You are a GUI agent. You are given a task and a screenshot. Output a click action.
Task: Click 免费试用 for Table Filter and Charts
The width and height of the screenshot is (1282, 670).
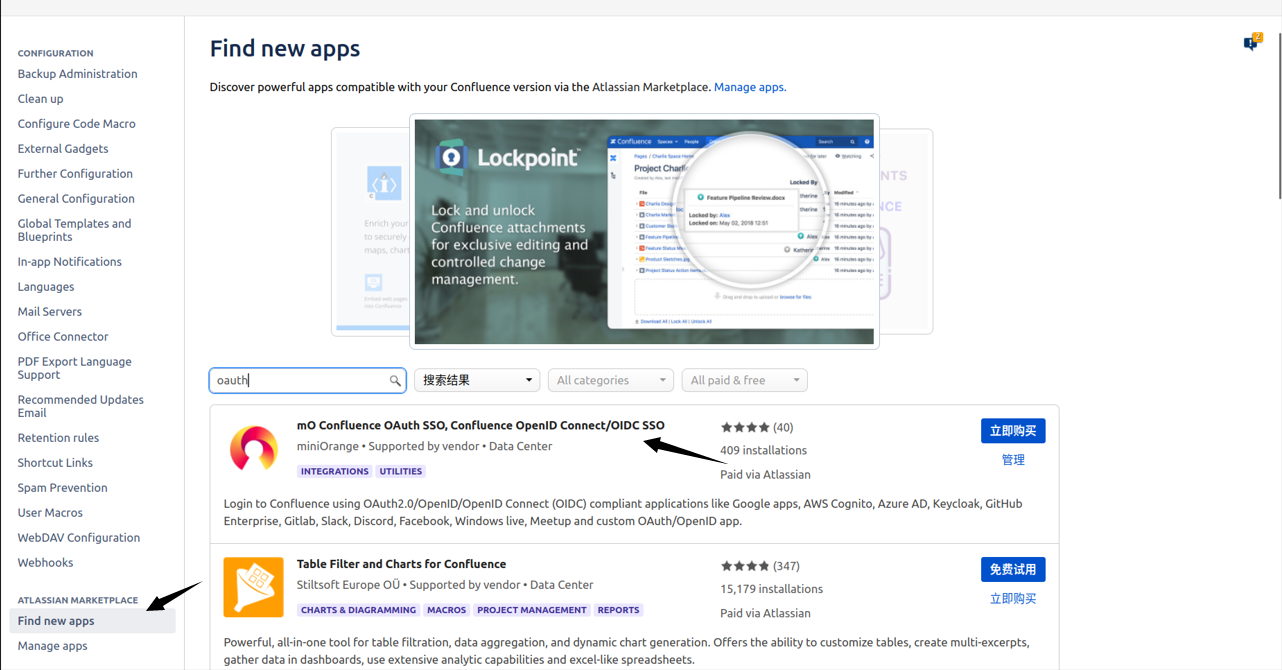pos(1013,569)
